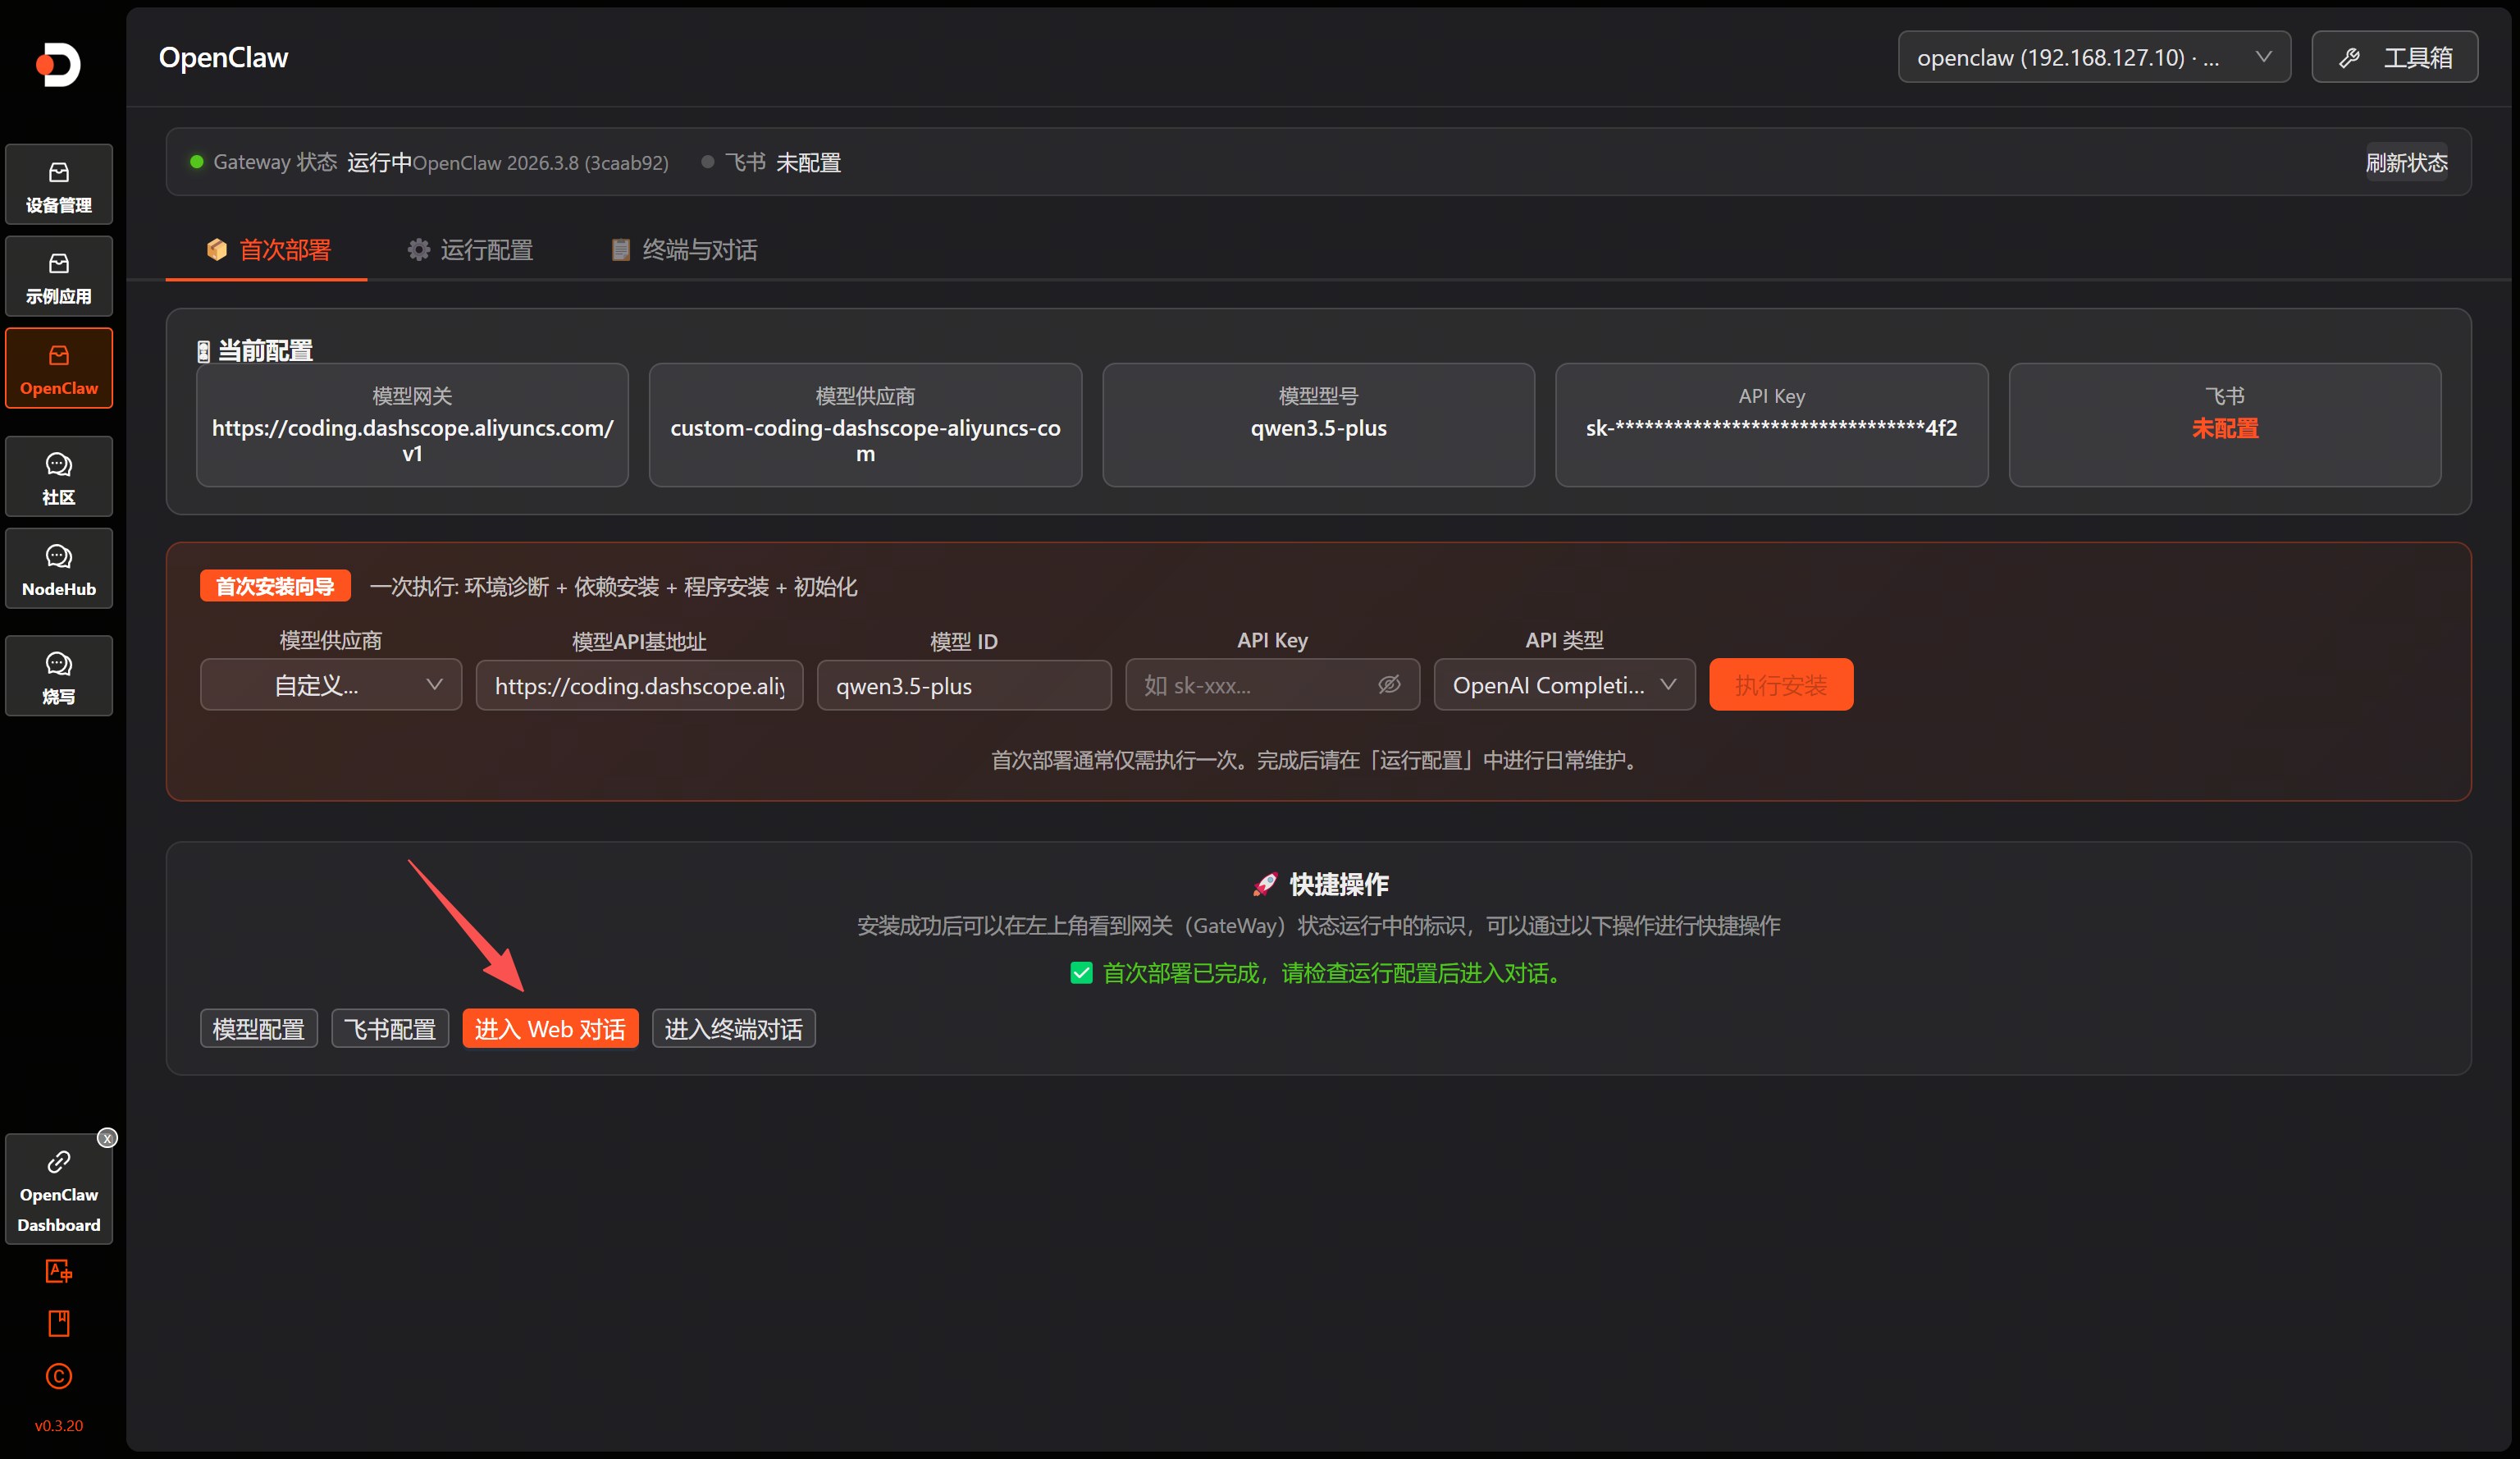Expand the openclaw device selector dropdown
Viewport: 2520px width, 1459px height.
click(x=2094, y=58)
